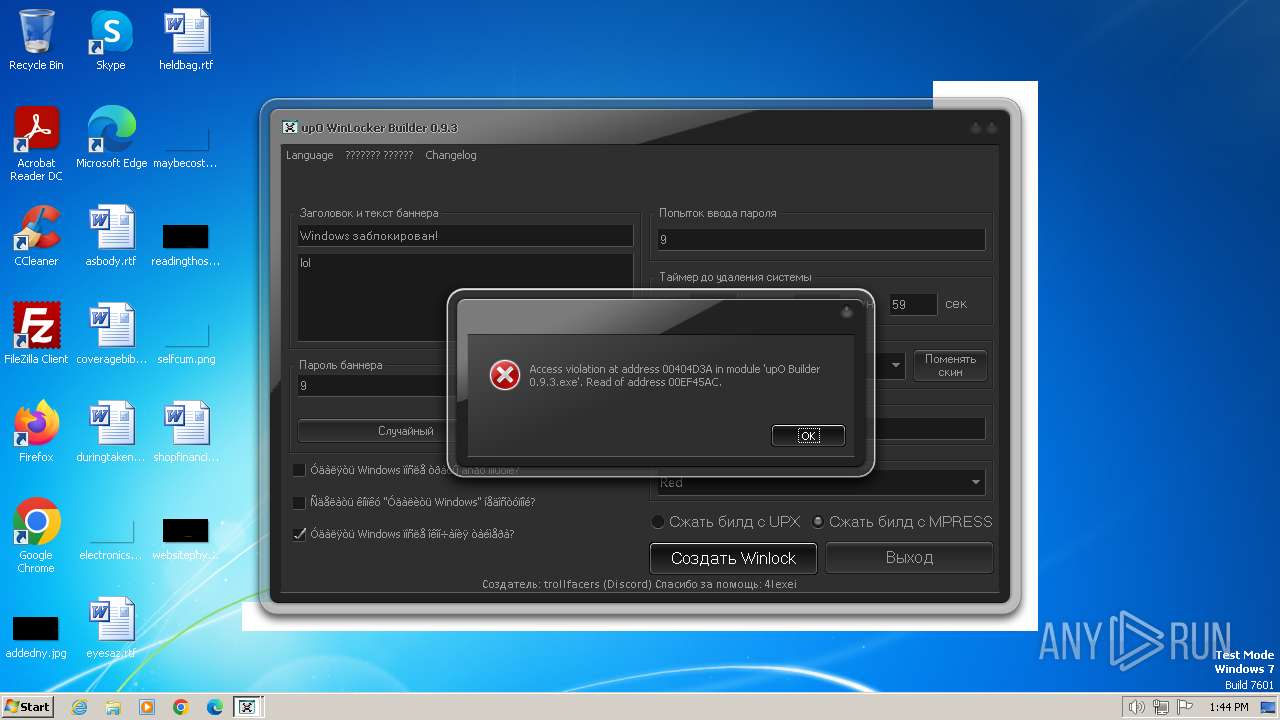
Task: Click the network icon in system tray
Action: pyautogui.click(x=1161, y=707)
